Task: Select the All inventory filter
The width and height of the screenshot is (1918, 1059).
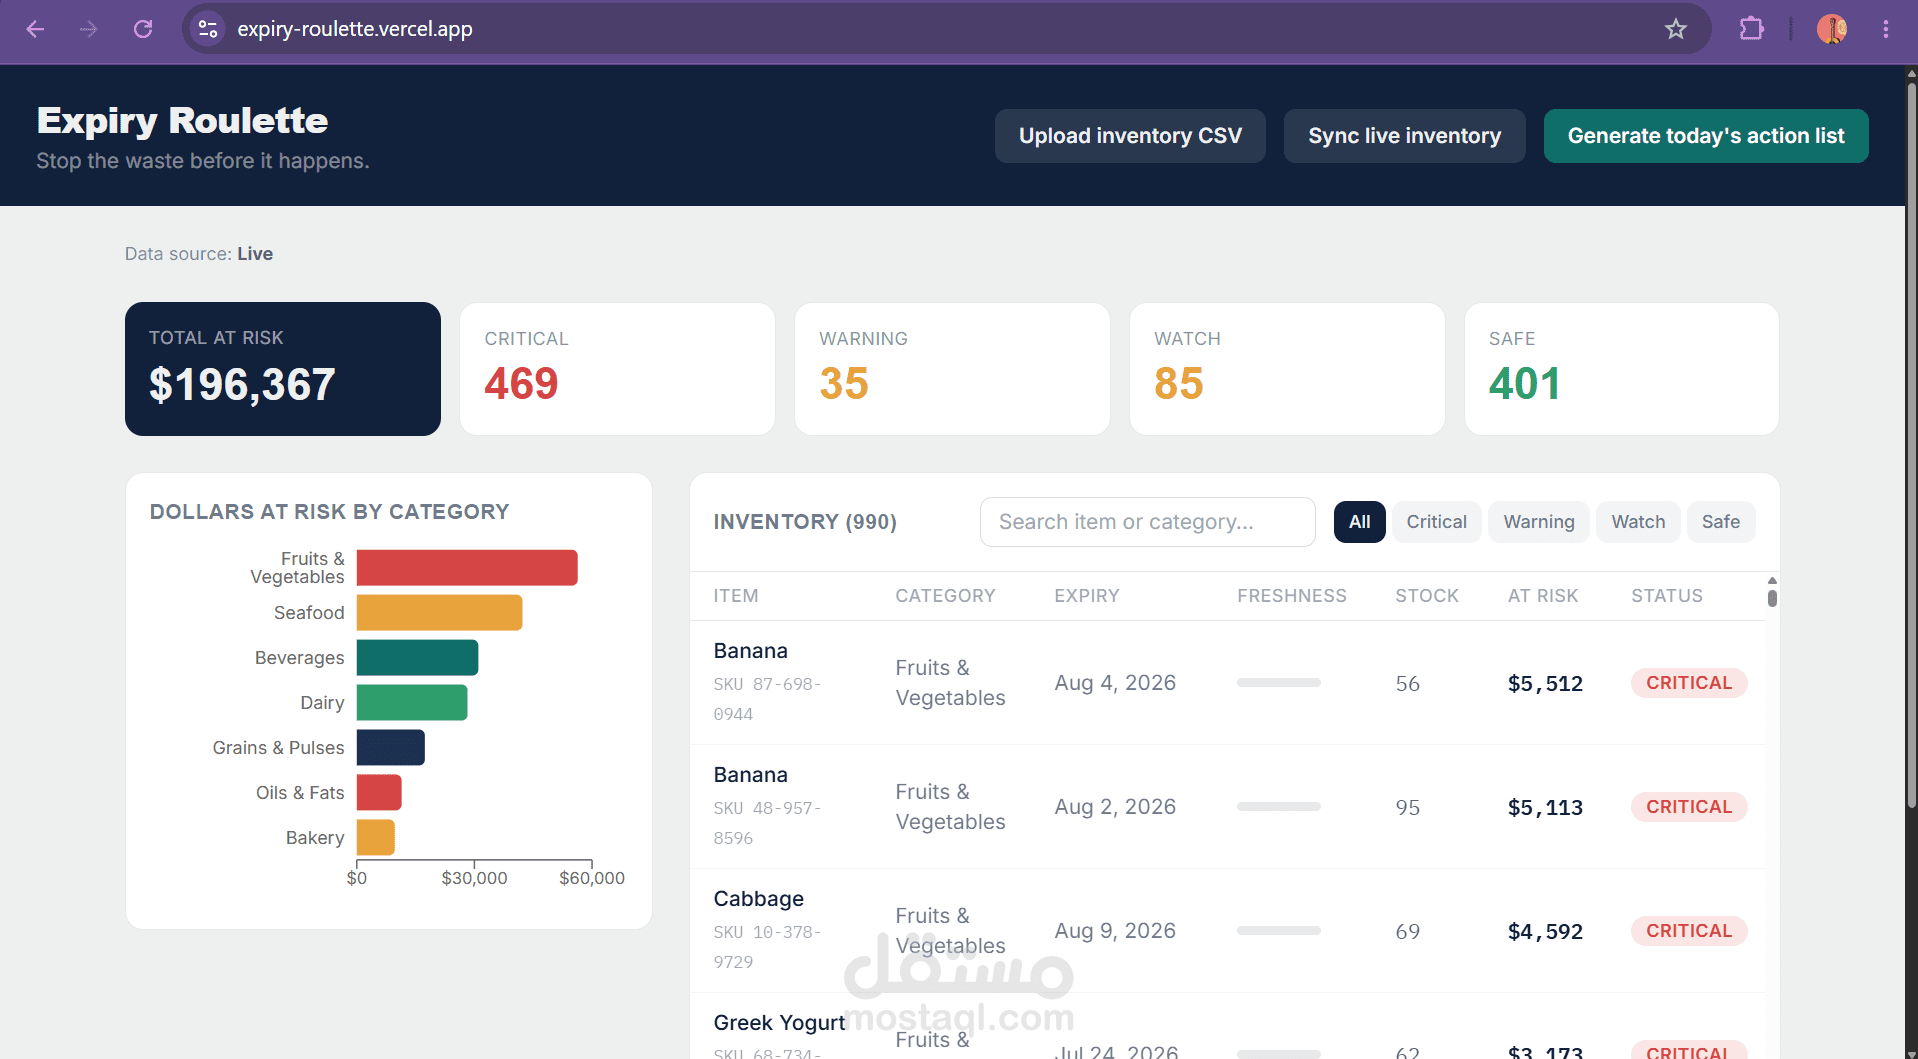Action: tap(1360, 522)
